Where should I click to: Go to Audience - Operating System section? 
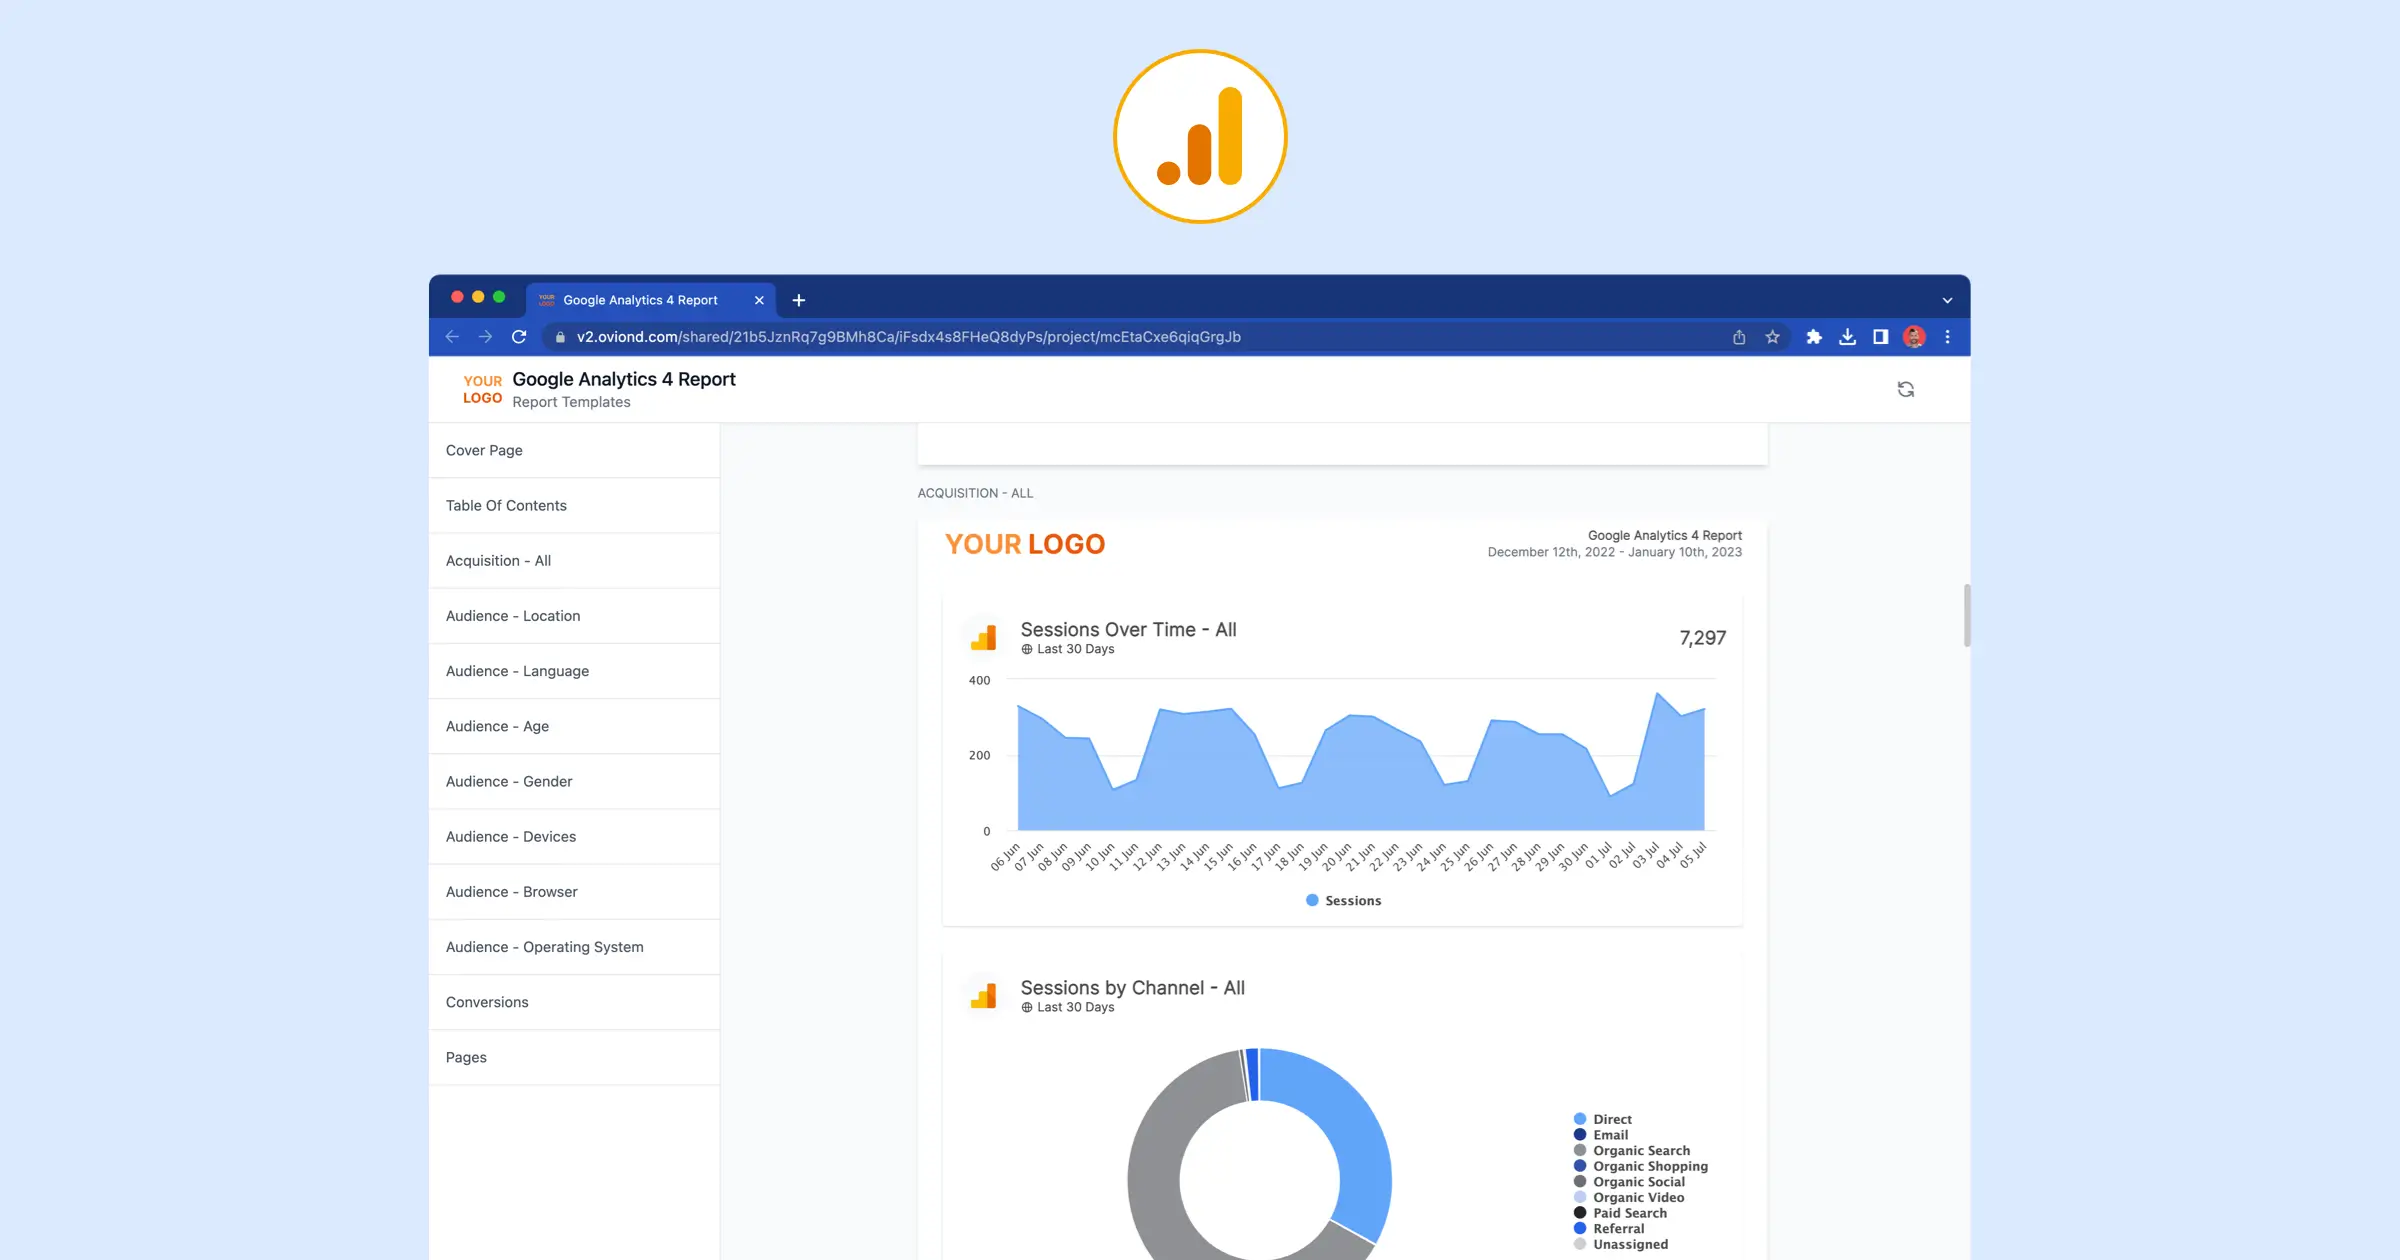(x=574, y=947)
